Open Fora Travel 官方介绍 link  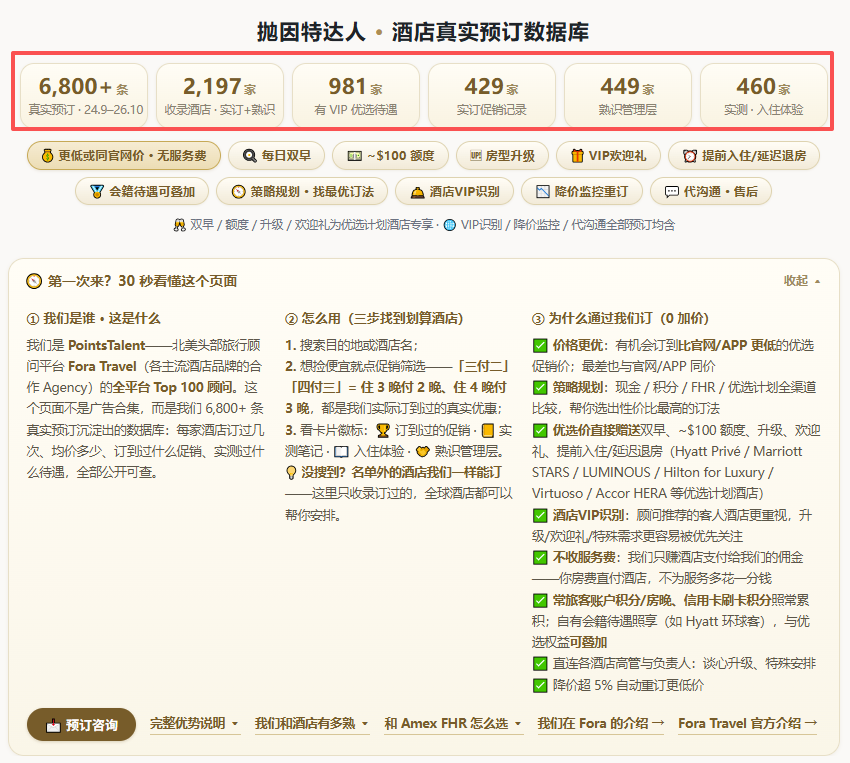pyautogui.click(x=748, y=723)
